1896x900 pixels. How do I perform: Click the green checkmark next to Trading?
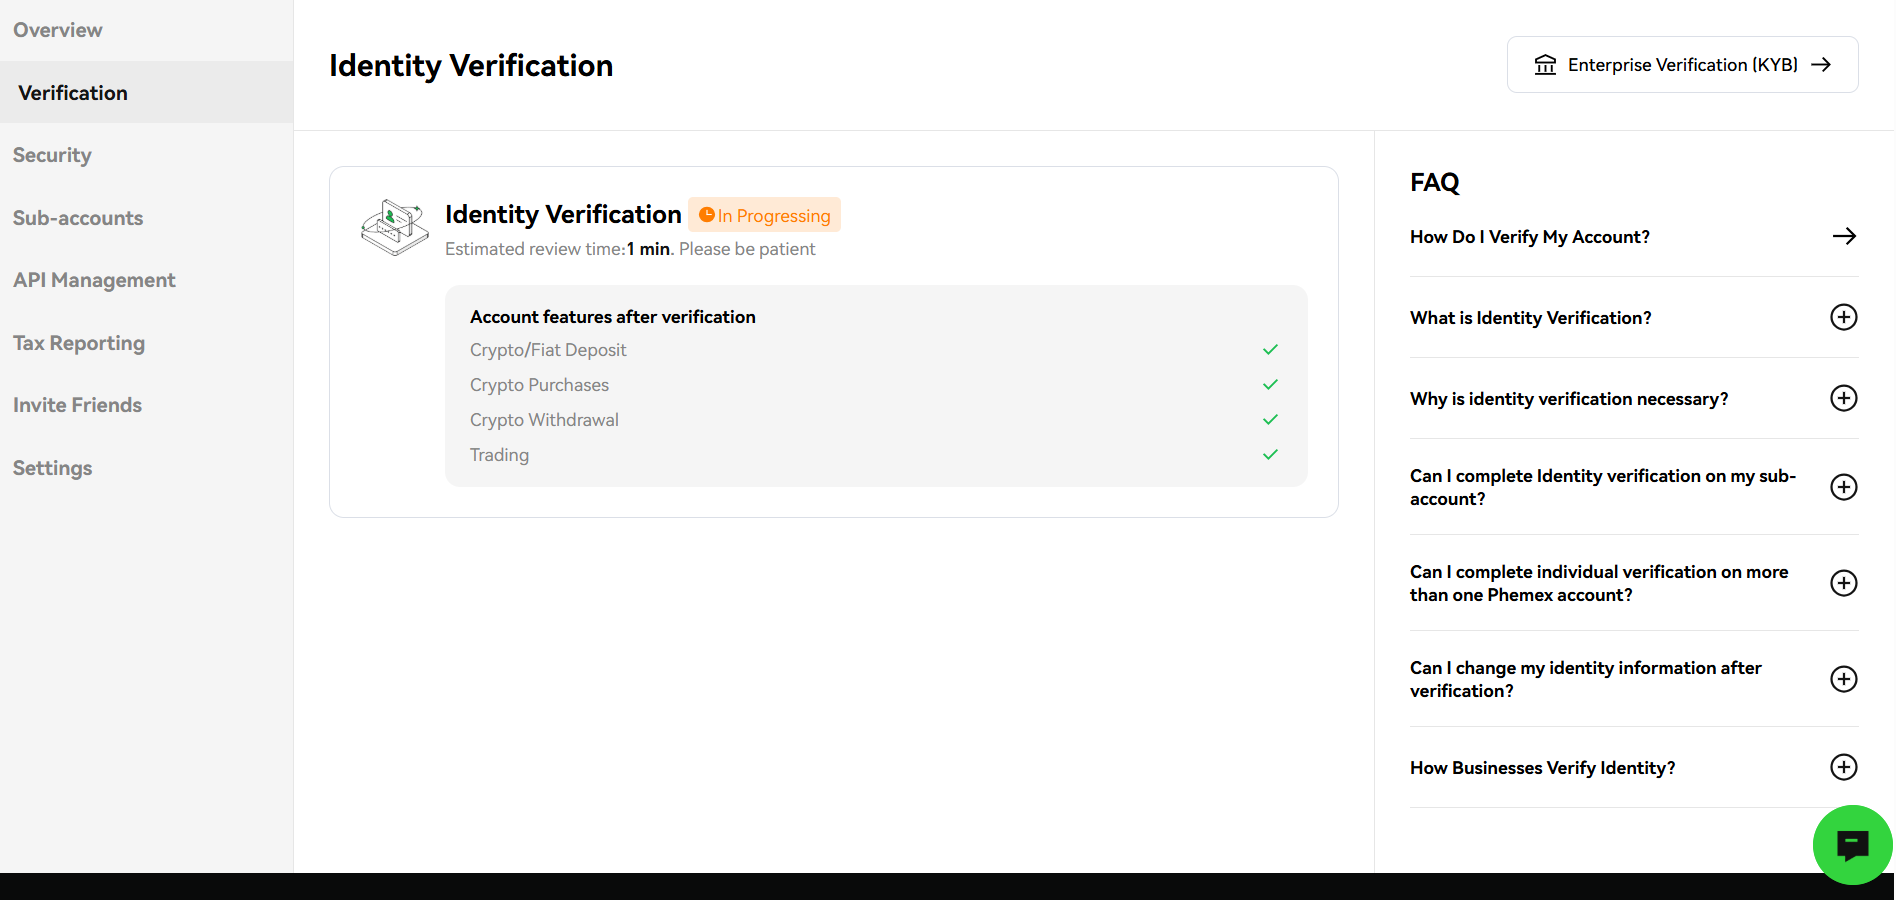click(1270, 454)
